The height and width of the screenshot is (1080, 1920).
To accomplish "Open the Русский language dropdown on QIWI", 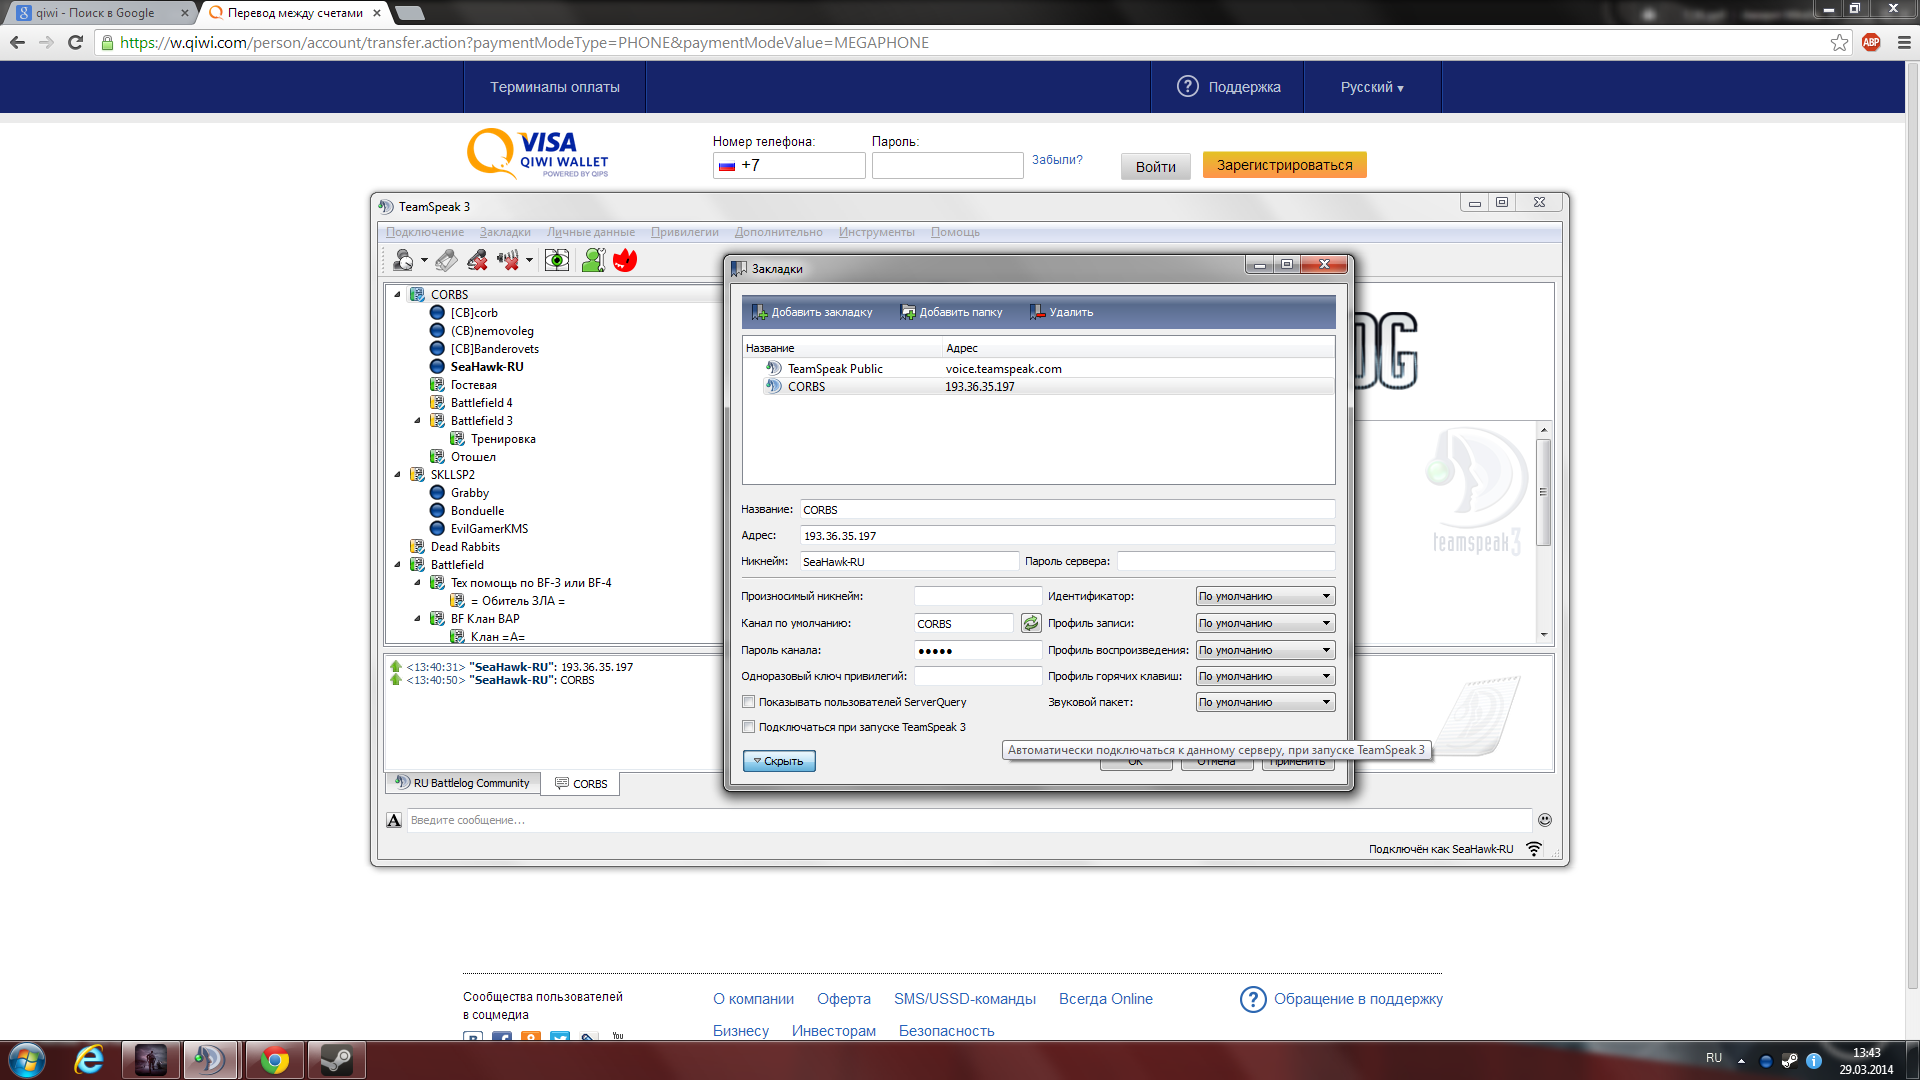I will [1372, 87].
